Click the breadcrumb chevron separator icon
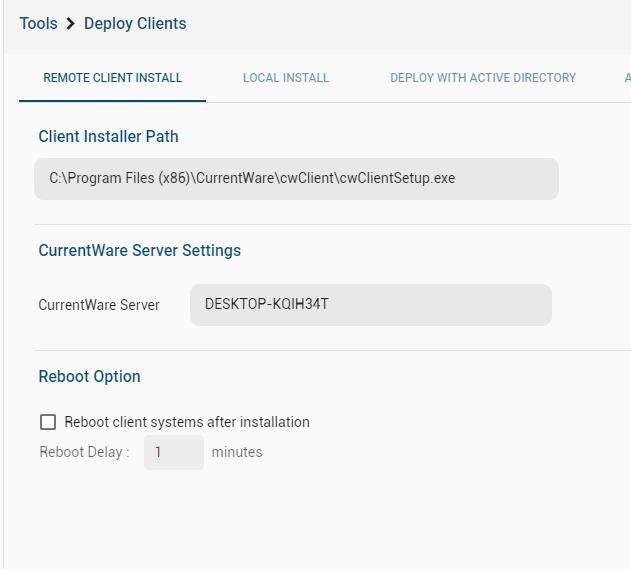631x569 pixels. (71, 24)
